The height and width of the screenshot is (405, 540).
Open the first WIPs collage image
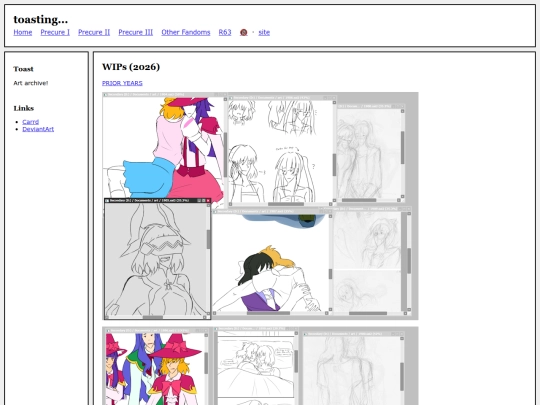click(x=260, y=206)
